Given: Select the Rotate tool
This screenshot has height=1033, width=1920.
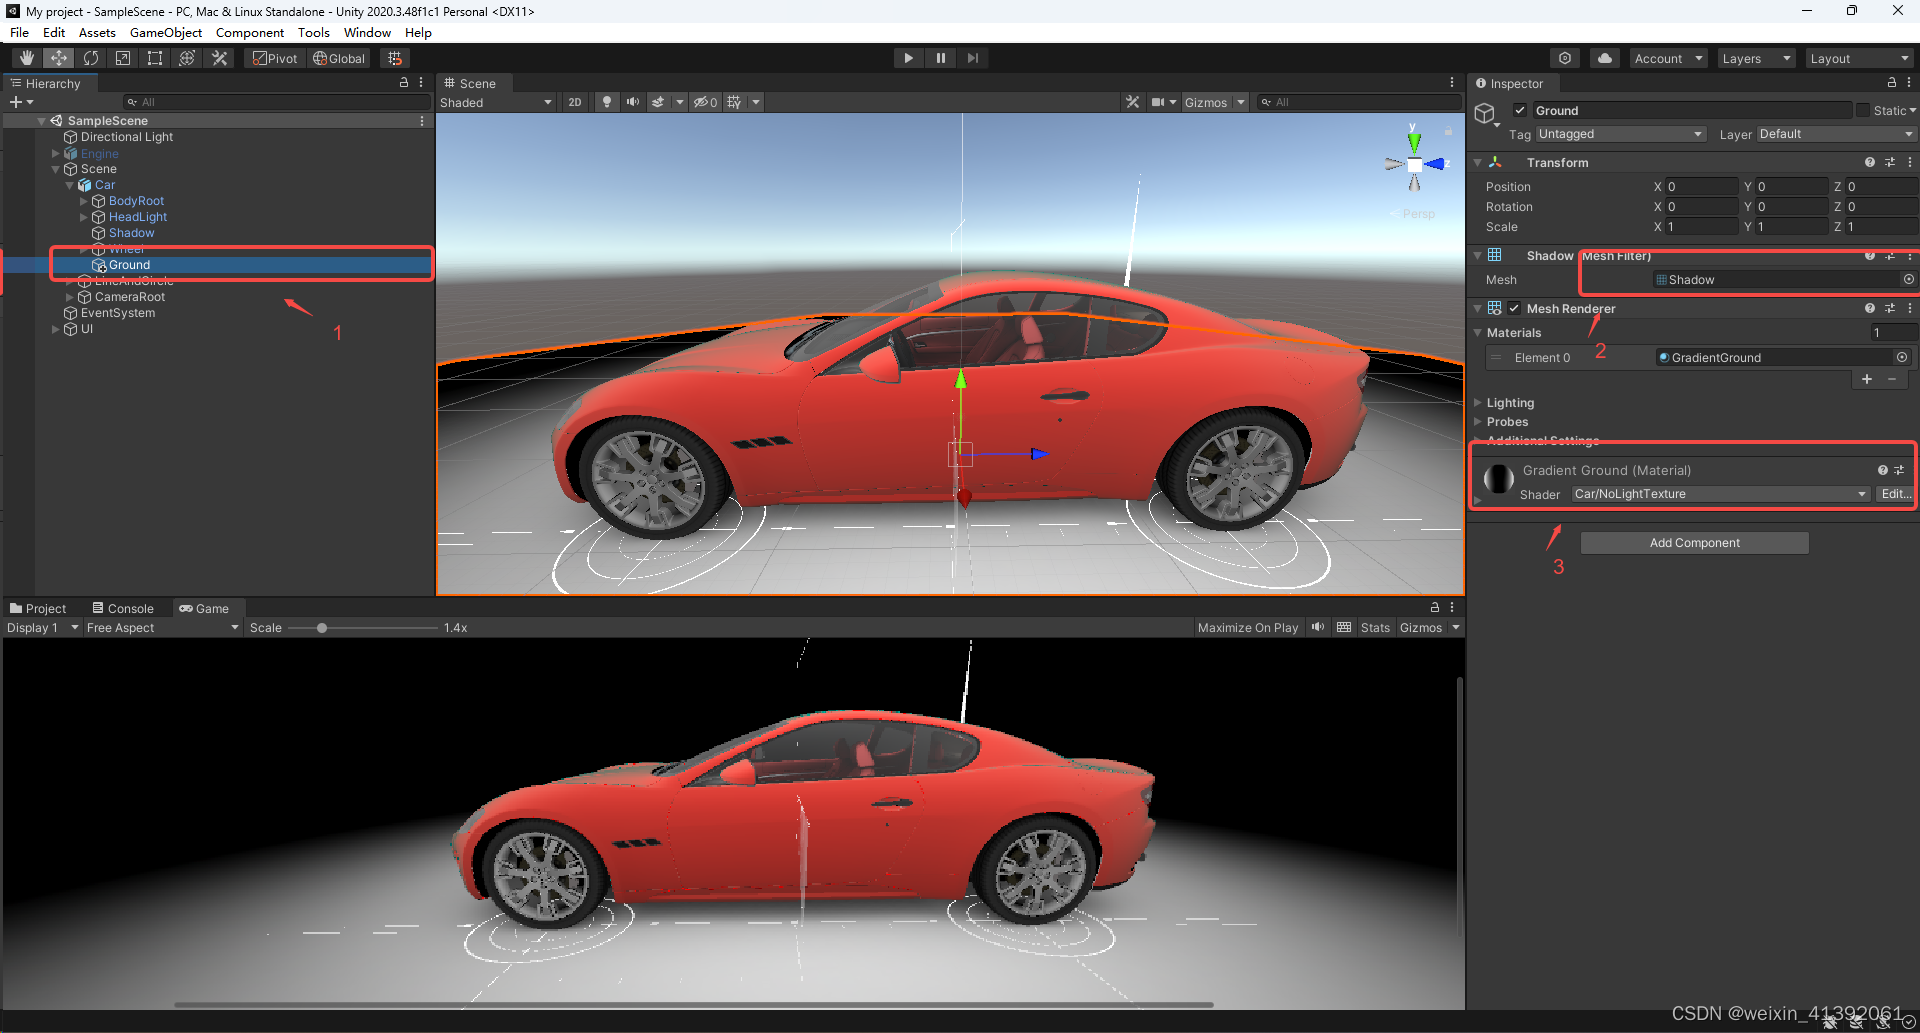Looking at the screenshot, I should click(x=91, y=57).
